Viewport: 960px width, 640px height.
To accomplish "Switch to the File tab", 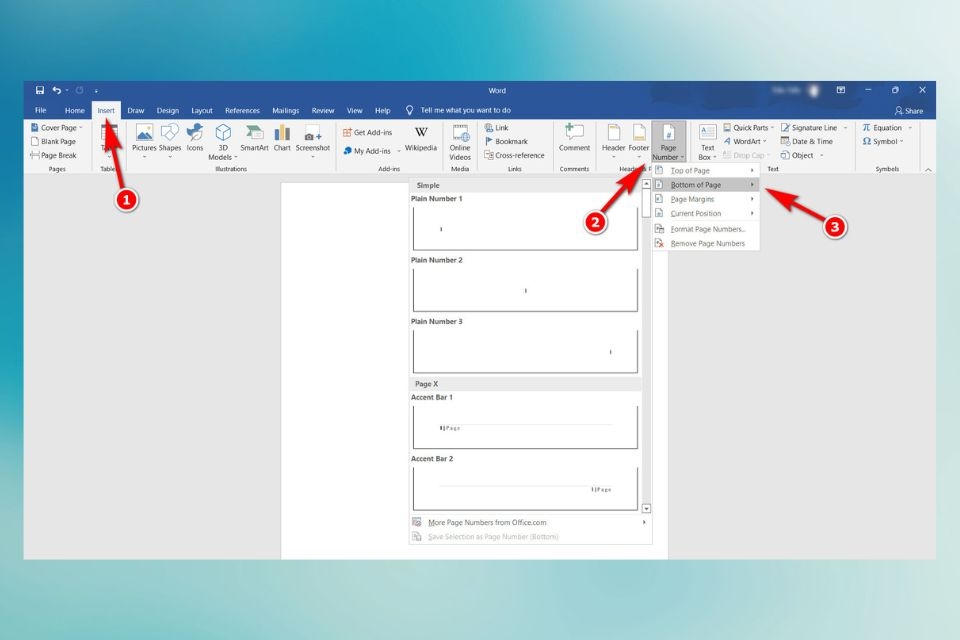I will point(40,110).
